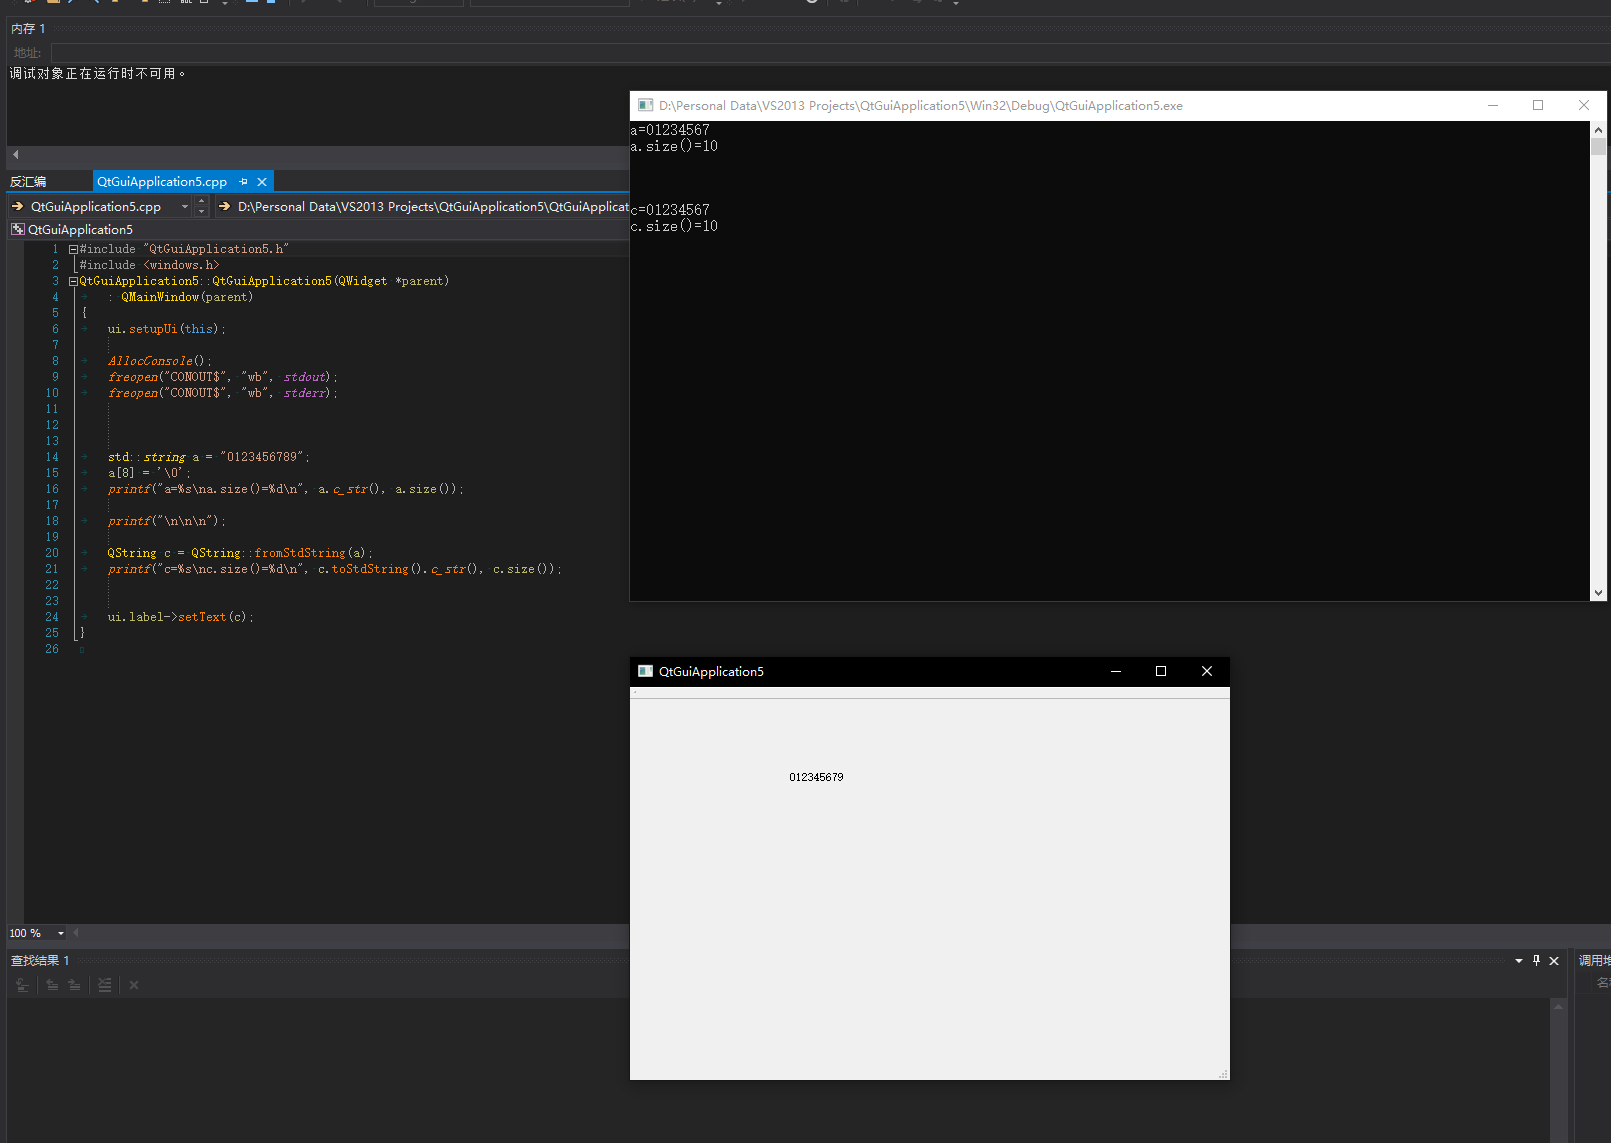Collapse the constructor block on line 3
The width and height of the screenshot is (1611, 1143).
pyautogui.click(x=73, y=281)
